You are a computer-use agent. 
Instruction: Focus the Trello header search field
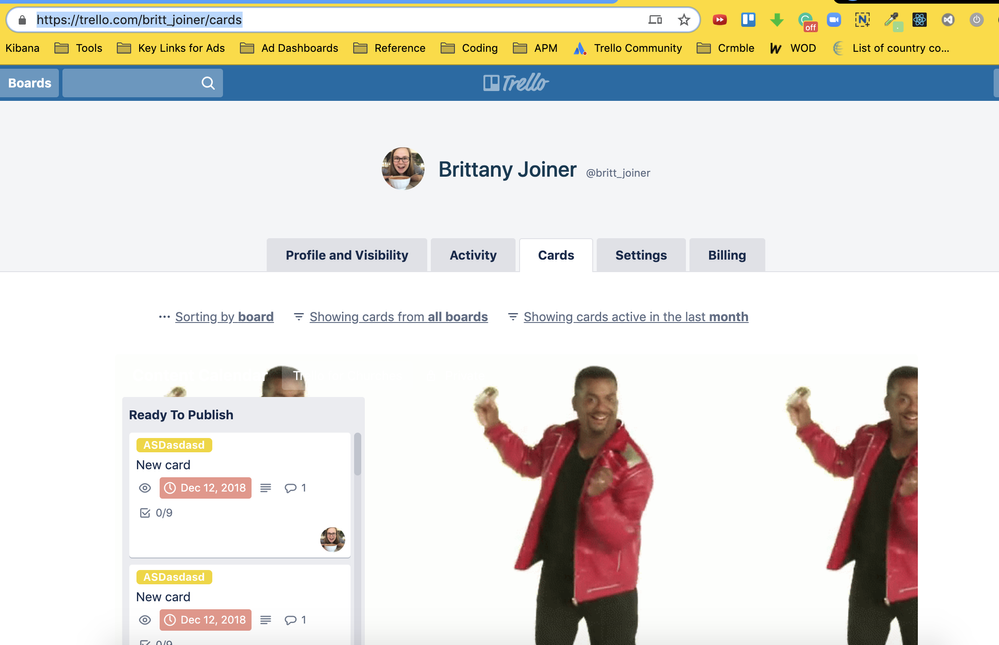143,83
